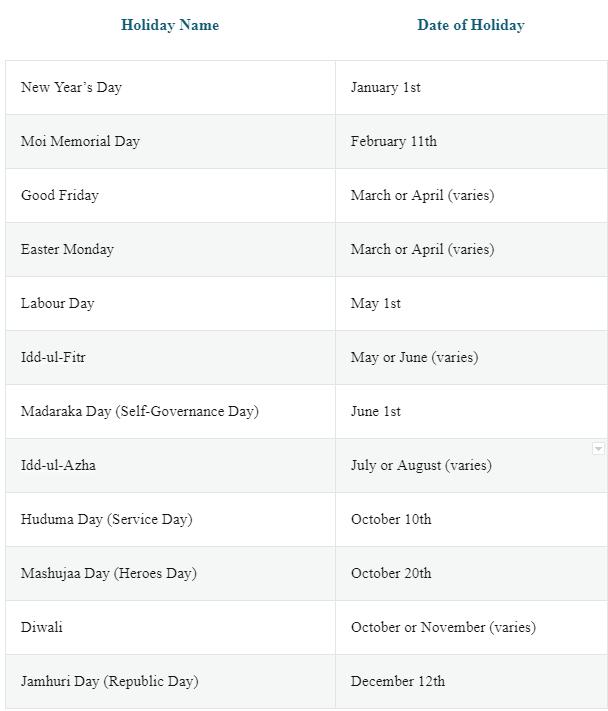608x711 pixels.
Task: Click the Holiday Name column header
Action: click(170, 25)
